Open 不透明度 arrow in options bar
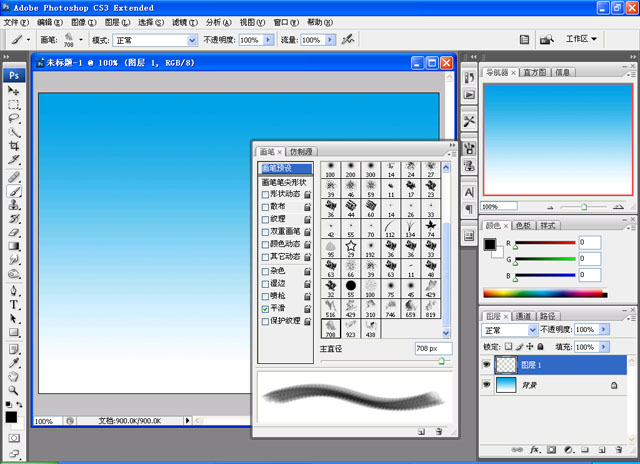The height and width of the screenshot is (464, 640). point(268,40)
